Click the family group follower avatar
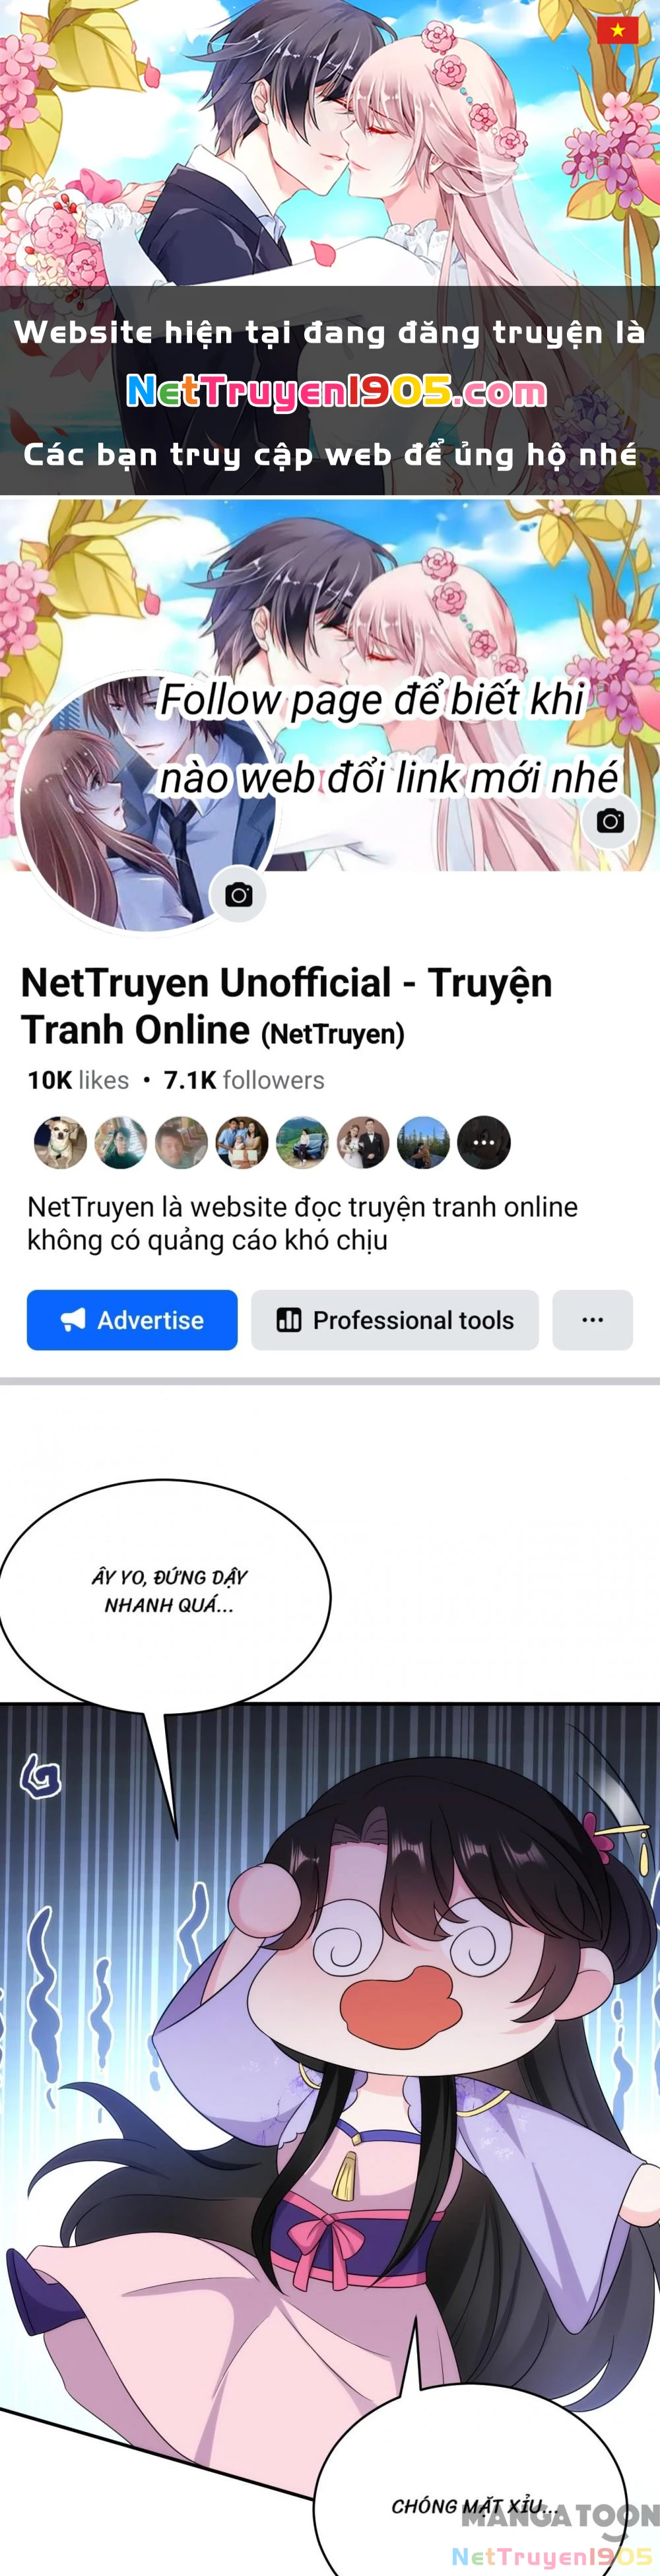Screen dimensions: 660x2576 pyautogui.click(x=242, y=1142)
